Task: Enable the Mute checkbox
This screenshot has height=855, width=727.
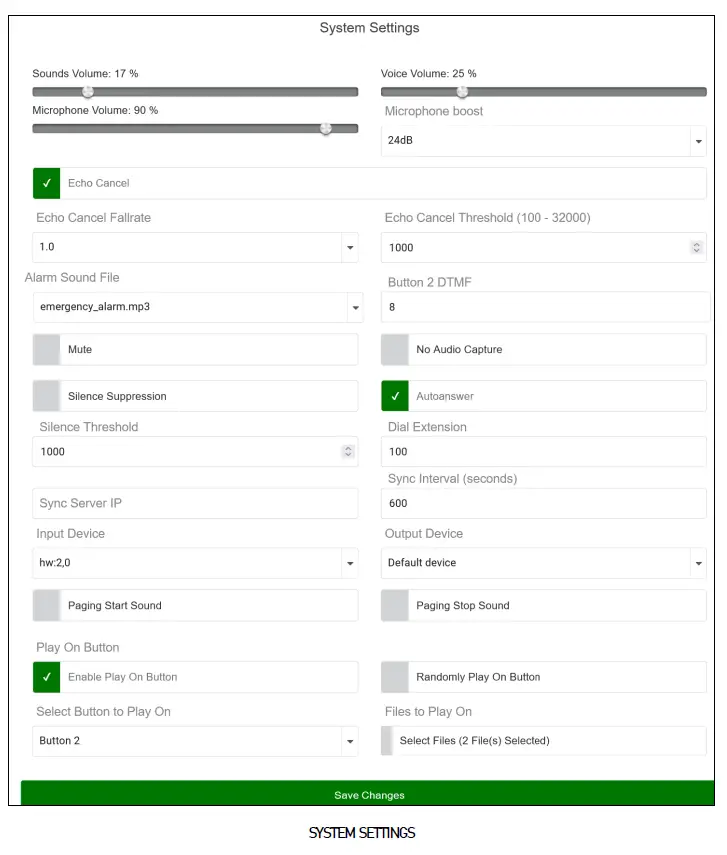Action: [46, 348]
